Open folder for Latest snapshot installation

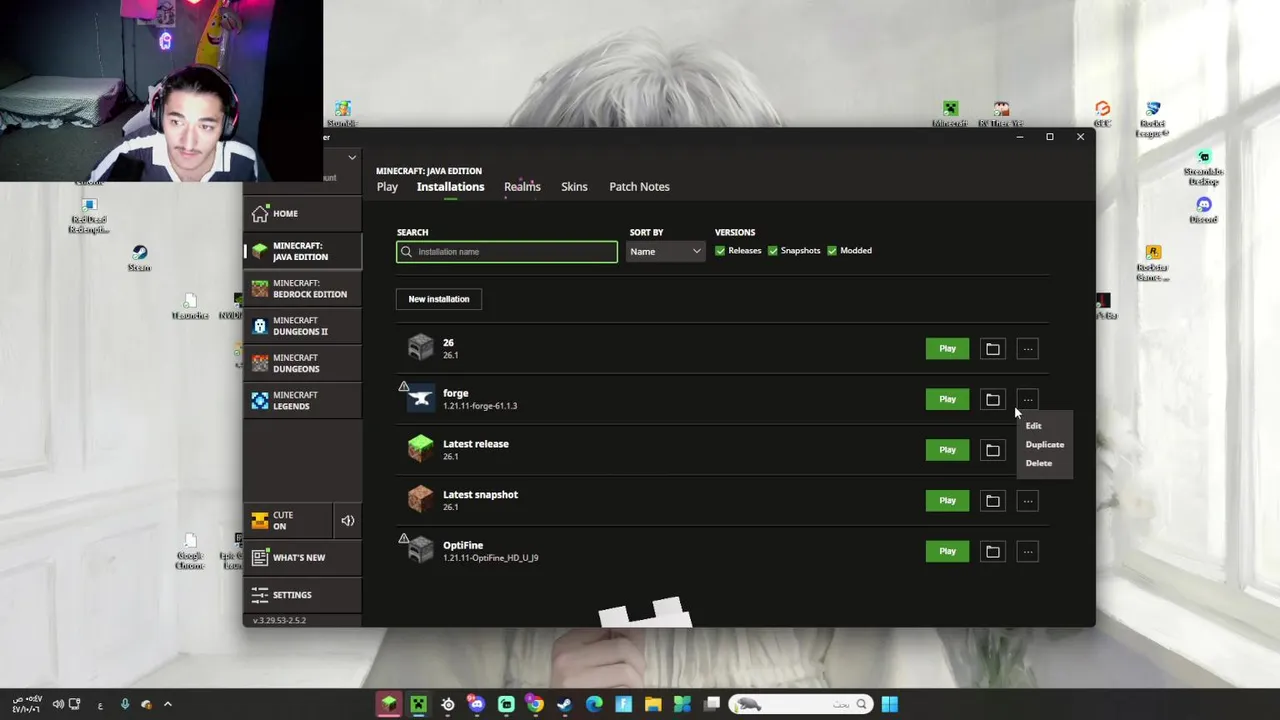point(992,500)
